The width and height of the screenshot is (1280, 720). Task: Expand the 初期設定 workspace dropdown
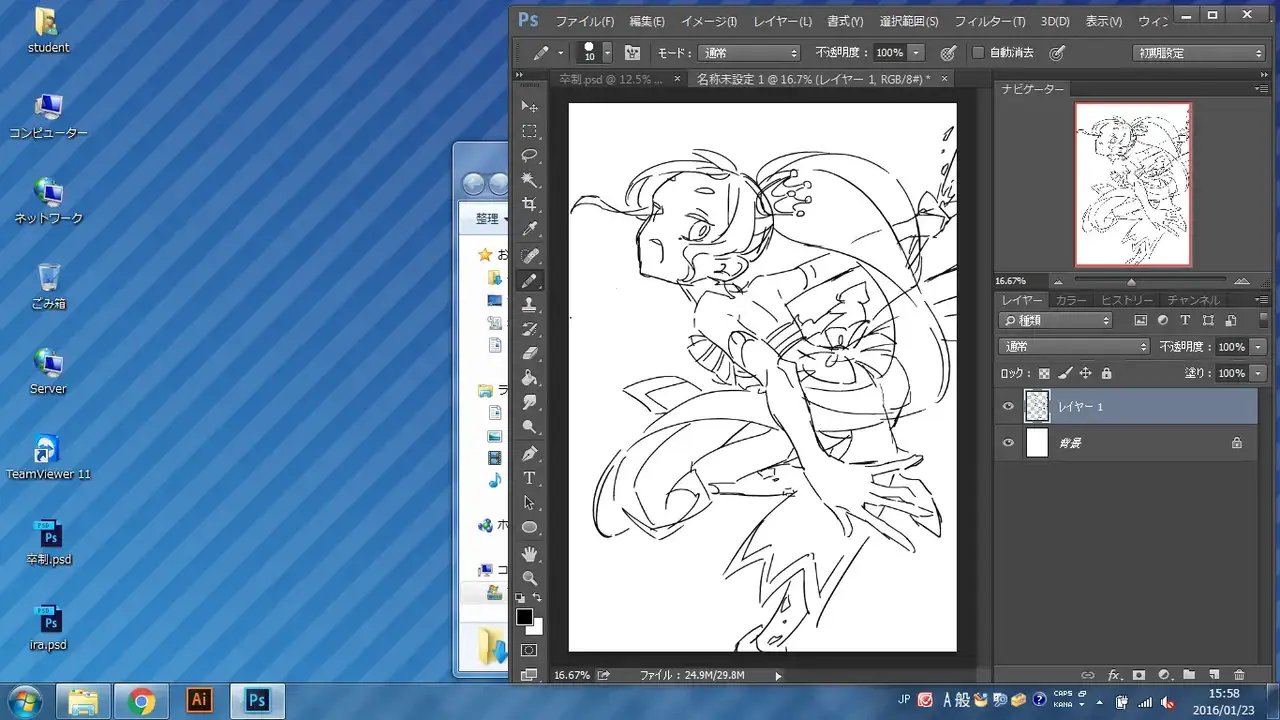[x=1200, y=53]
